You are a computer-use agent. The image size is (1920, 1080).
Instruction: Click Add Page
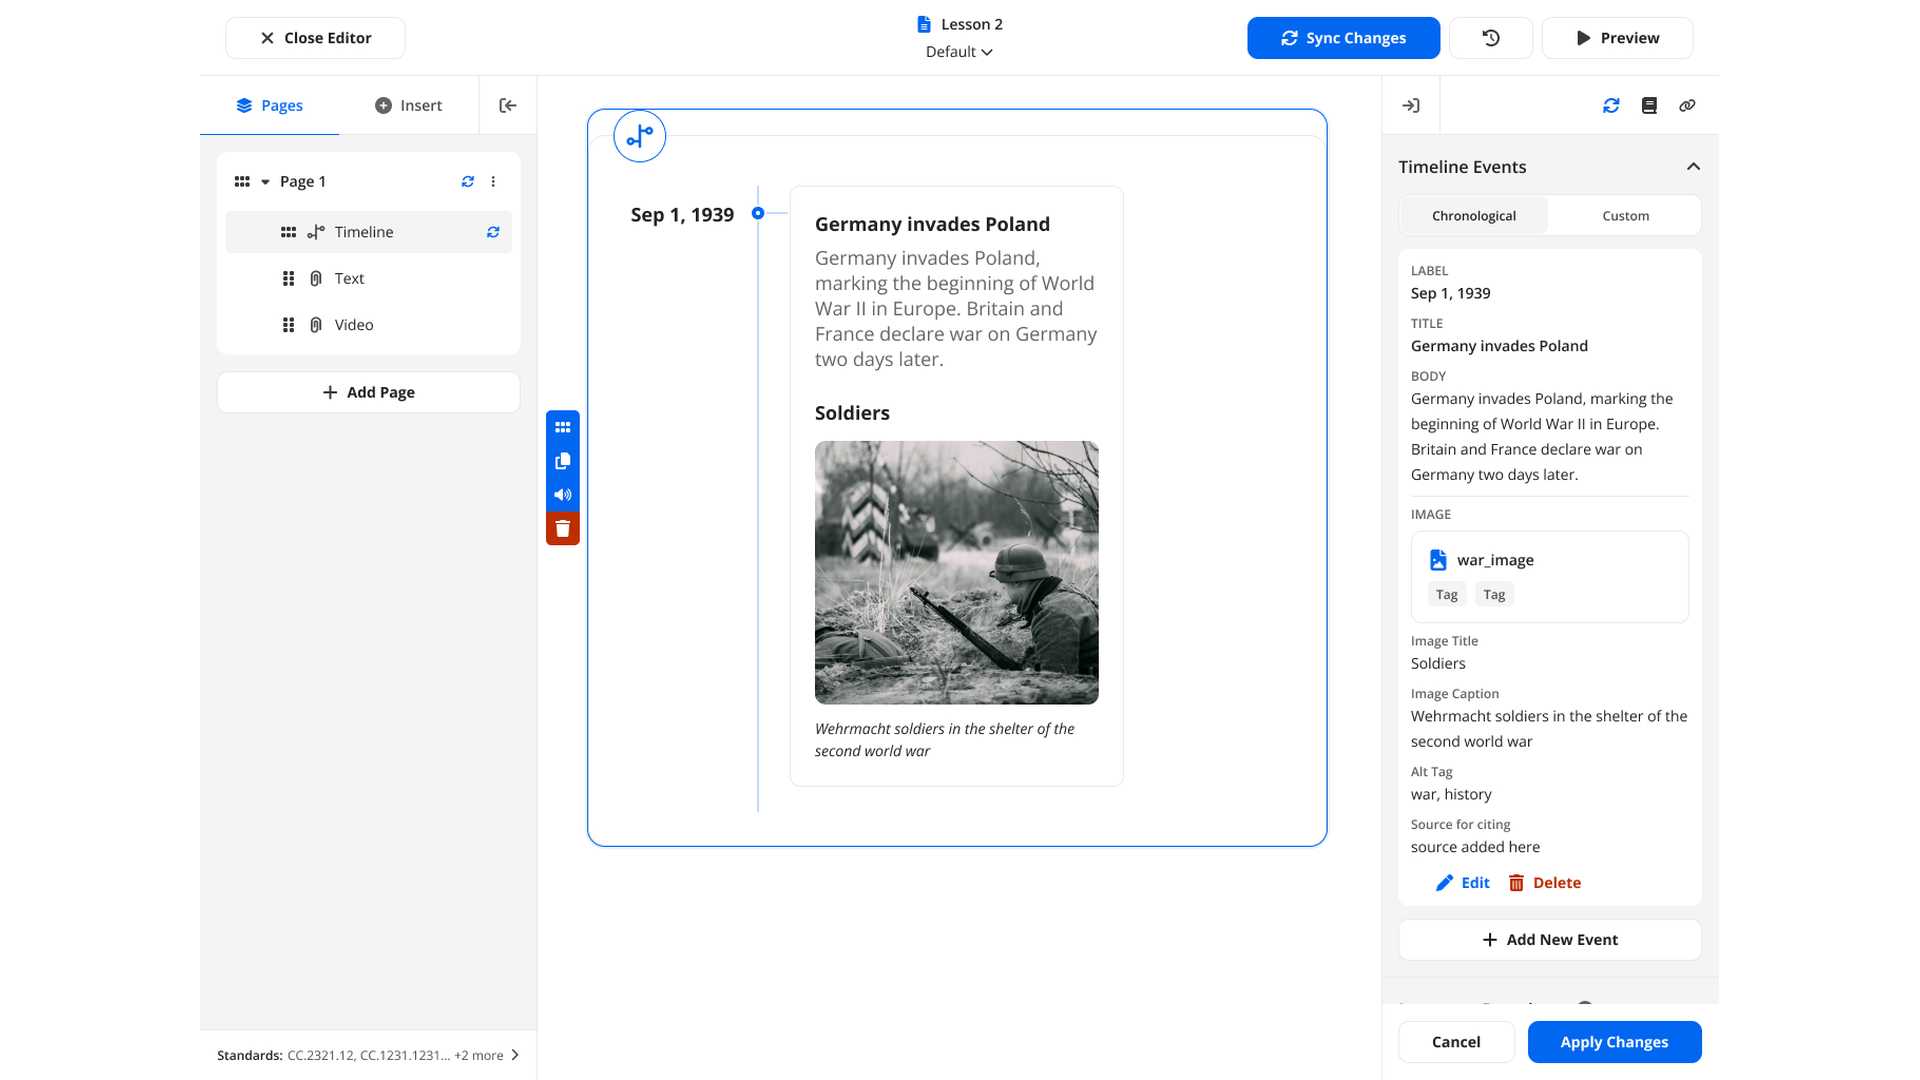click(x=368, y=392)
